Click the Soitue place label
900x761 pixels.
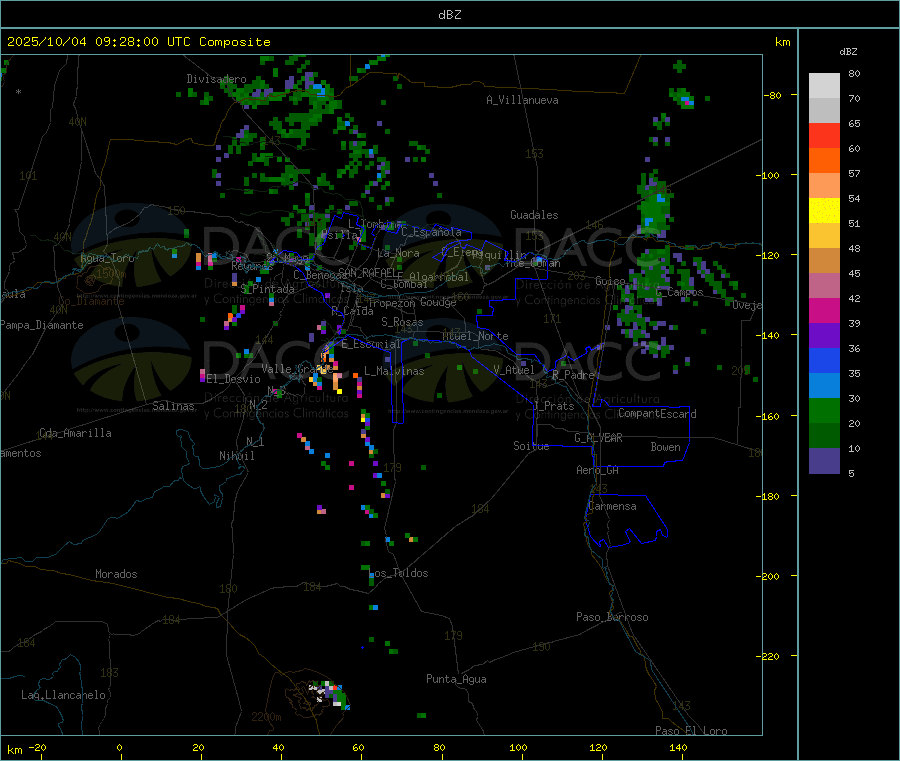[x=531, y=446]
